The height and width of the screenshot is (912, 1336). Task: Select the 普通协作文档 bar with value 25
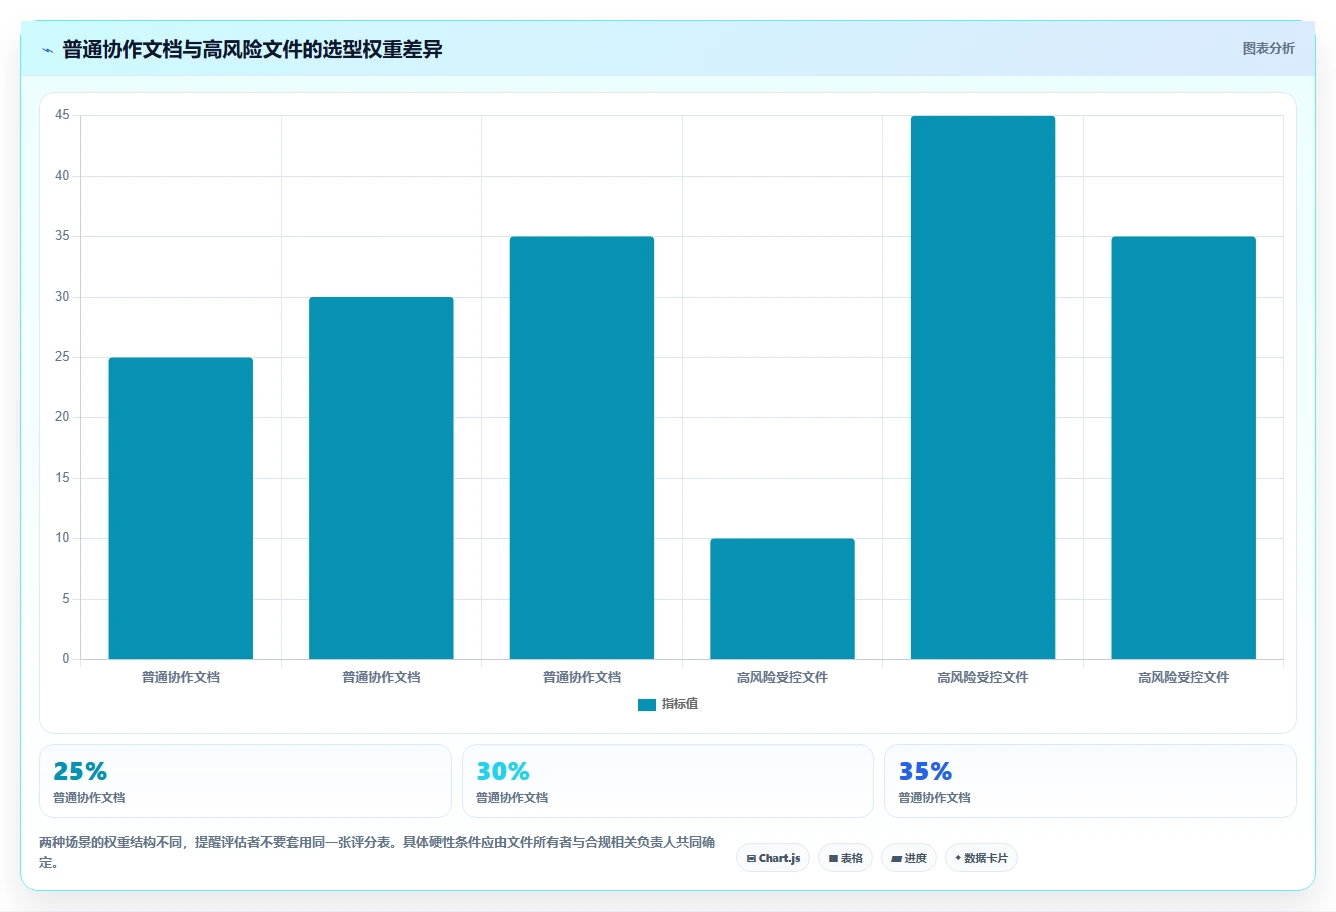tap(181, 508)
